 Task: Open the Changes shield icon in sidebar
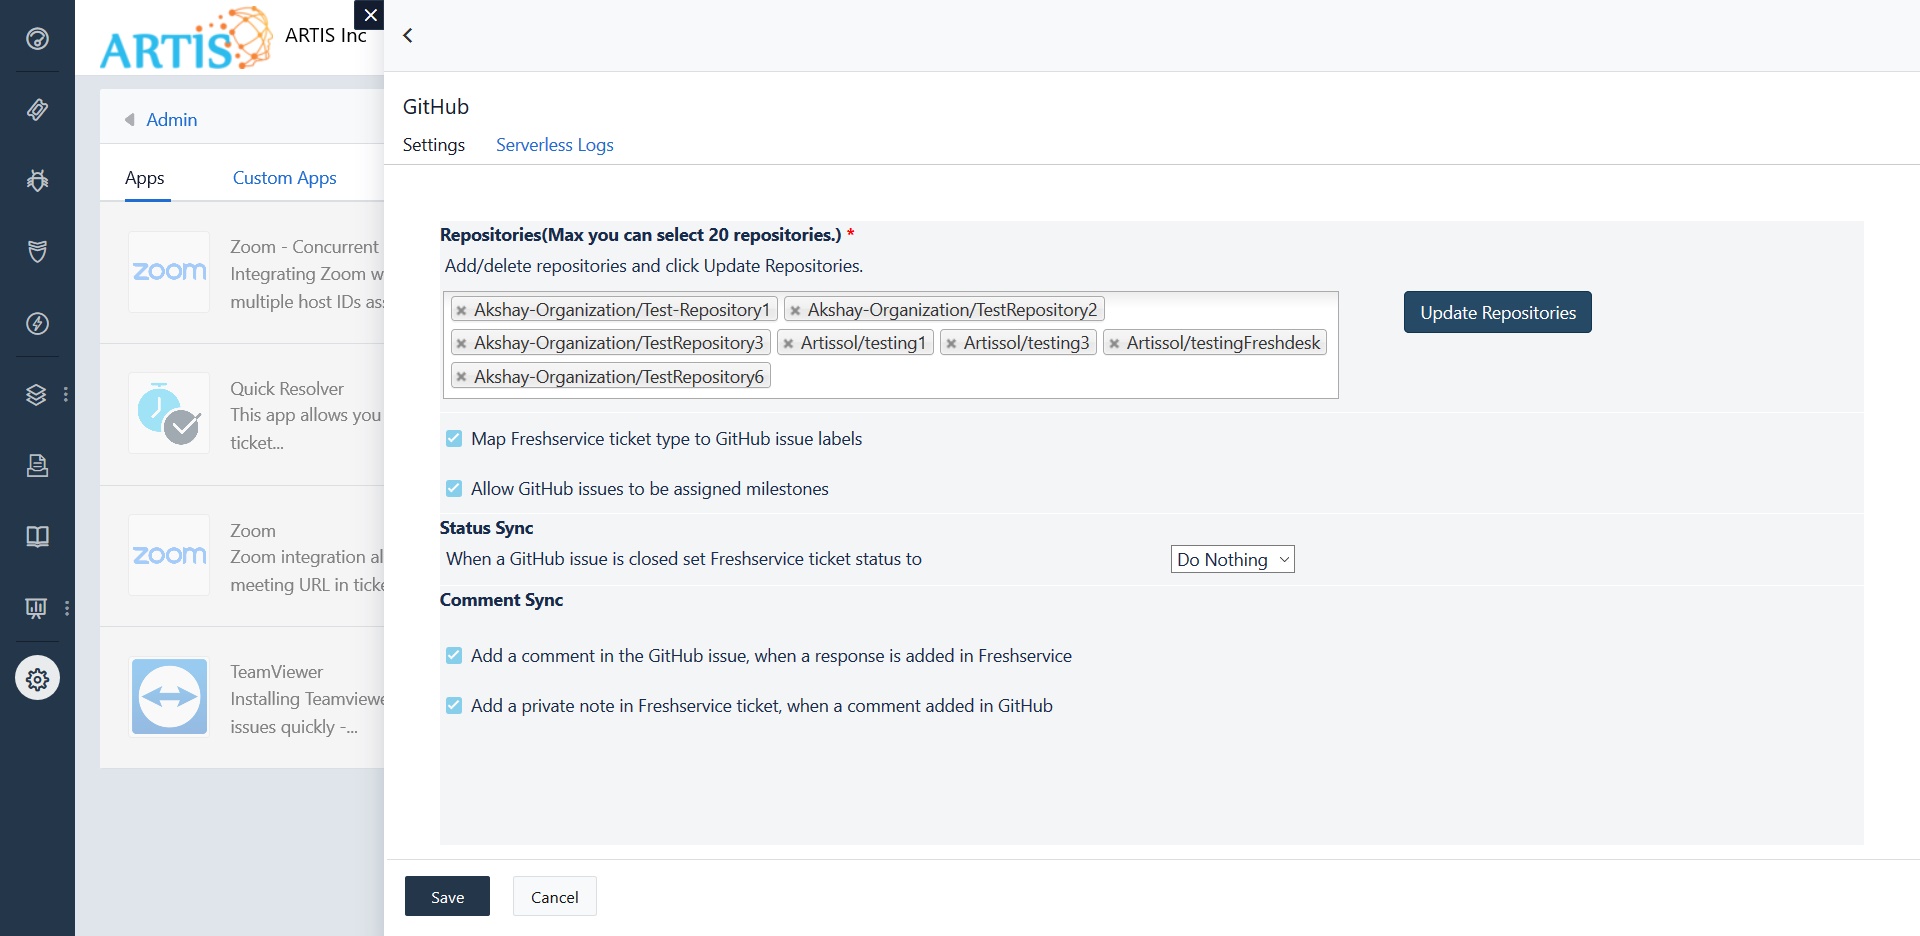(37, 252)
